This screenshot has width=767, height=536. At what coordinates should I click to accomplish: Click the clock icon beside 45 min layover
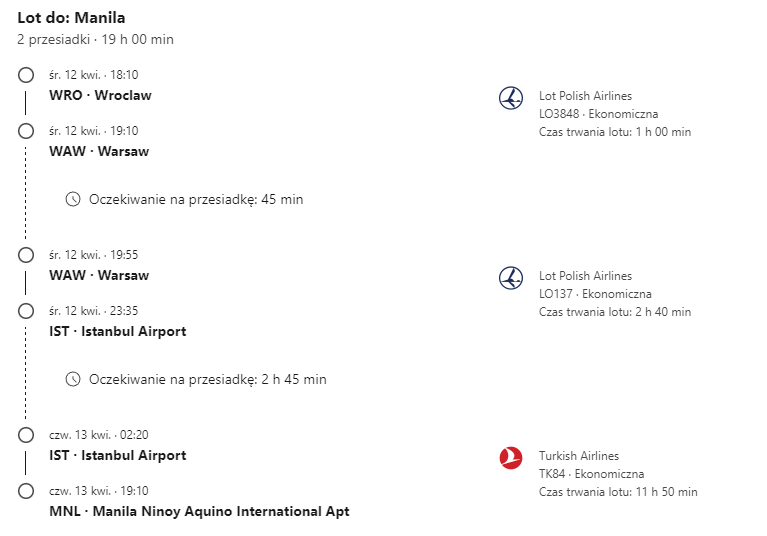coord(73,199)
